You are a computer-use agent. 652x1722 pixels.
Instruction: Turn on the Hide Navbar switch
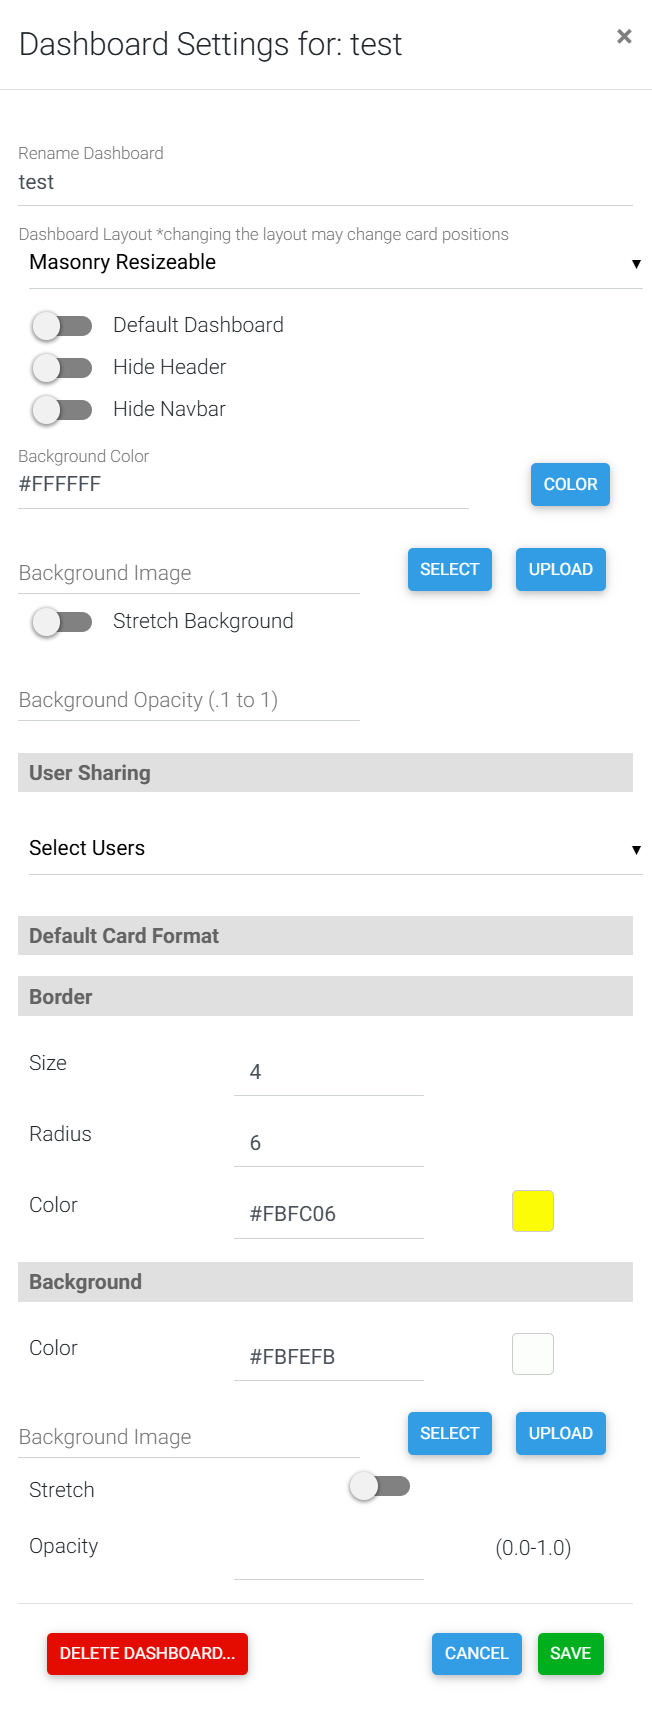[62, 410]
